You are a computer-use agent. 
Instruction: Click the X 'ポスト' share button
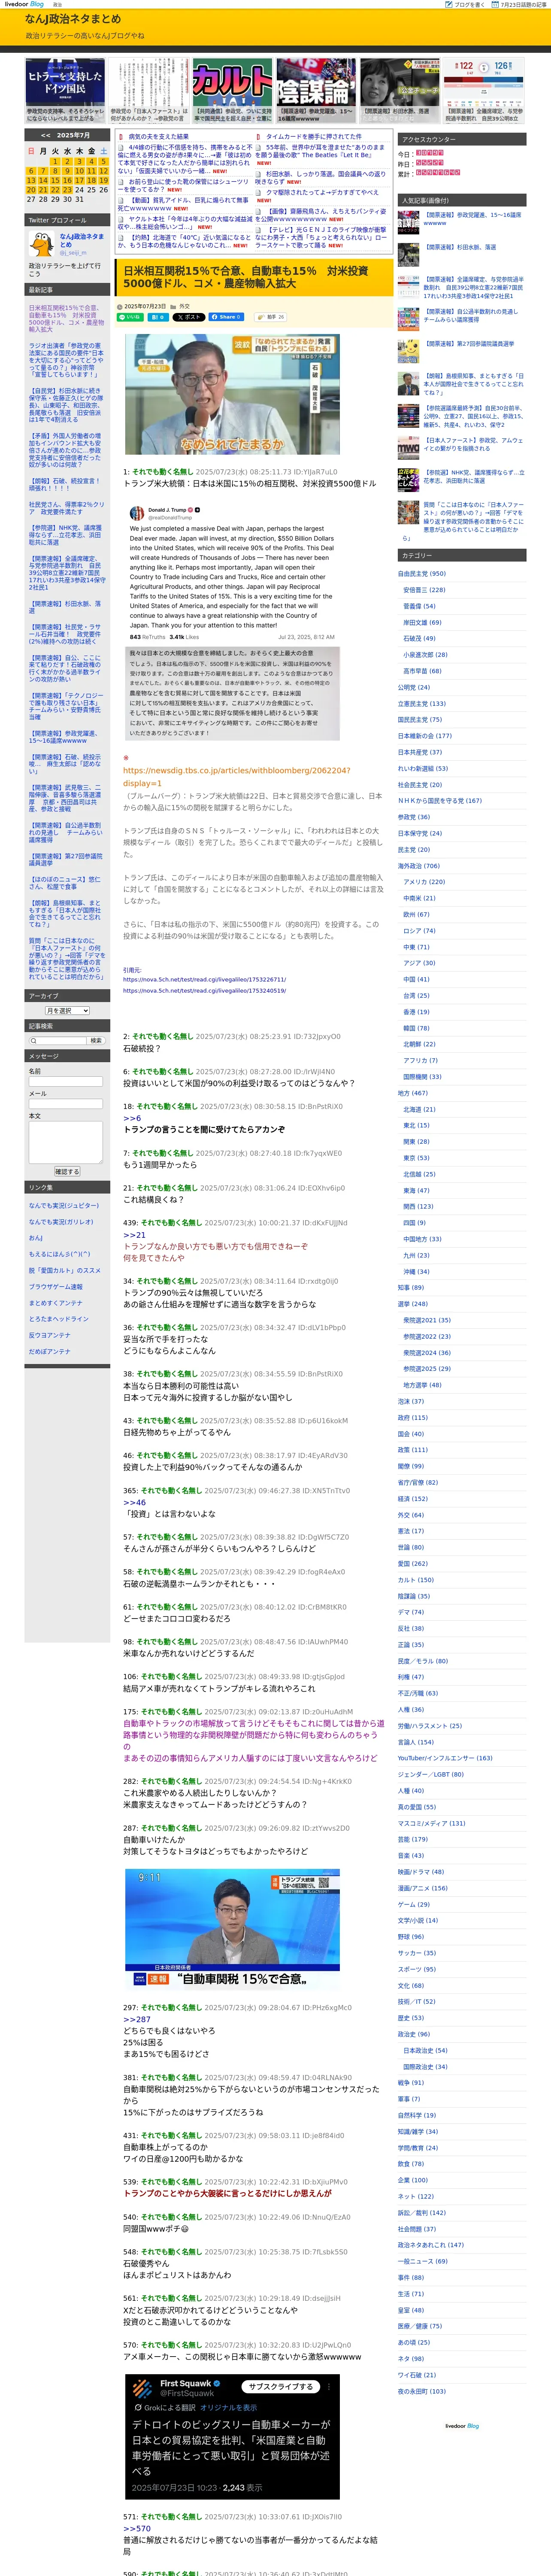click(189, 317)
